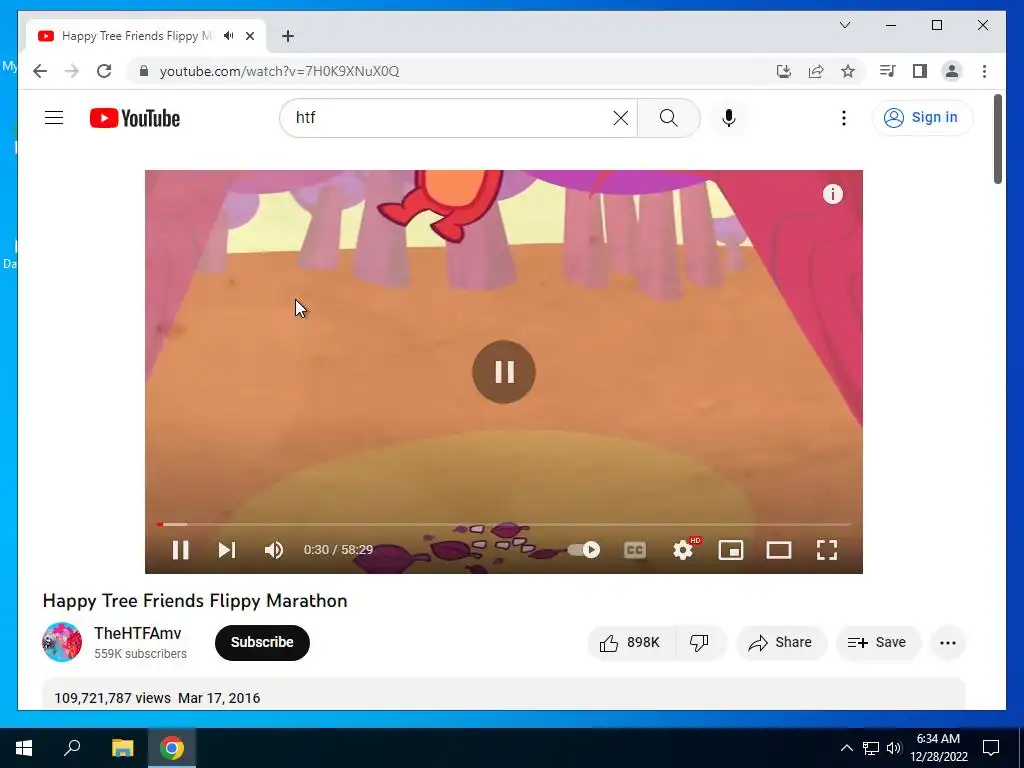Click the video title text
This screenshot has width=1024, height=768.
pyautogui.click(x=195, y=600)
